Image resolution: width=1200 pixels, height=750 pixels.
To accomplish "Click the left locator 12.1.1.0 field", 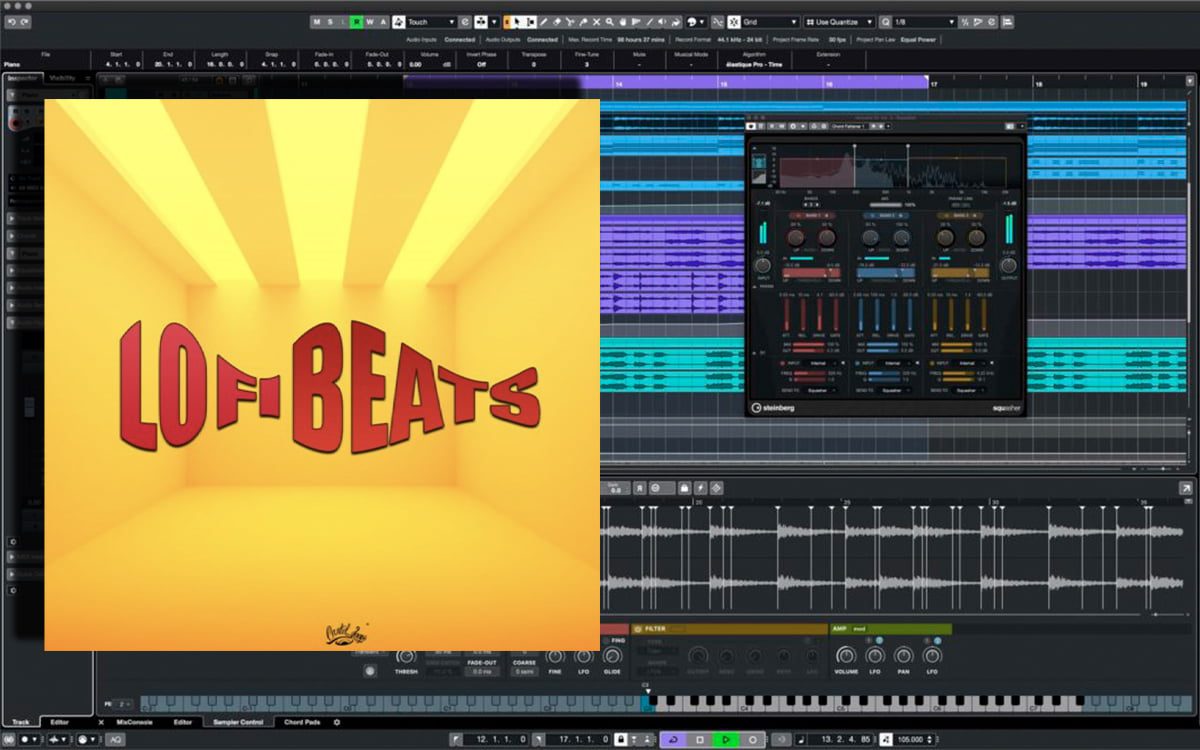I will (496, 739).
